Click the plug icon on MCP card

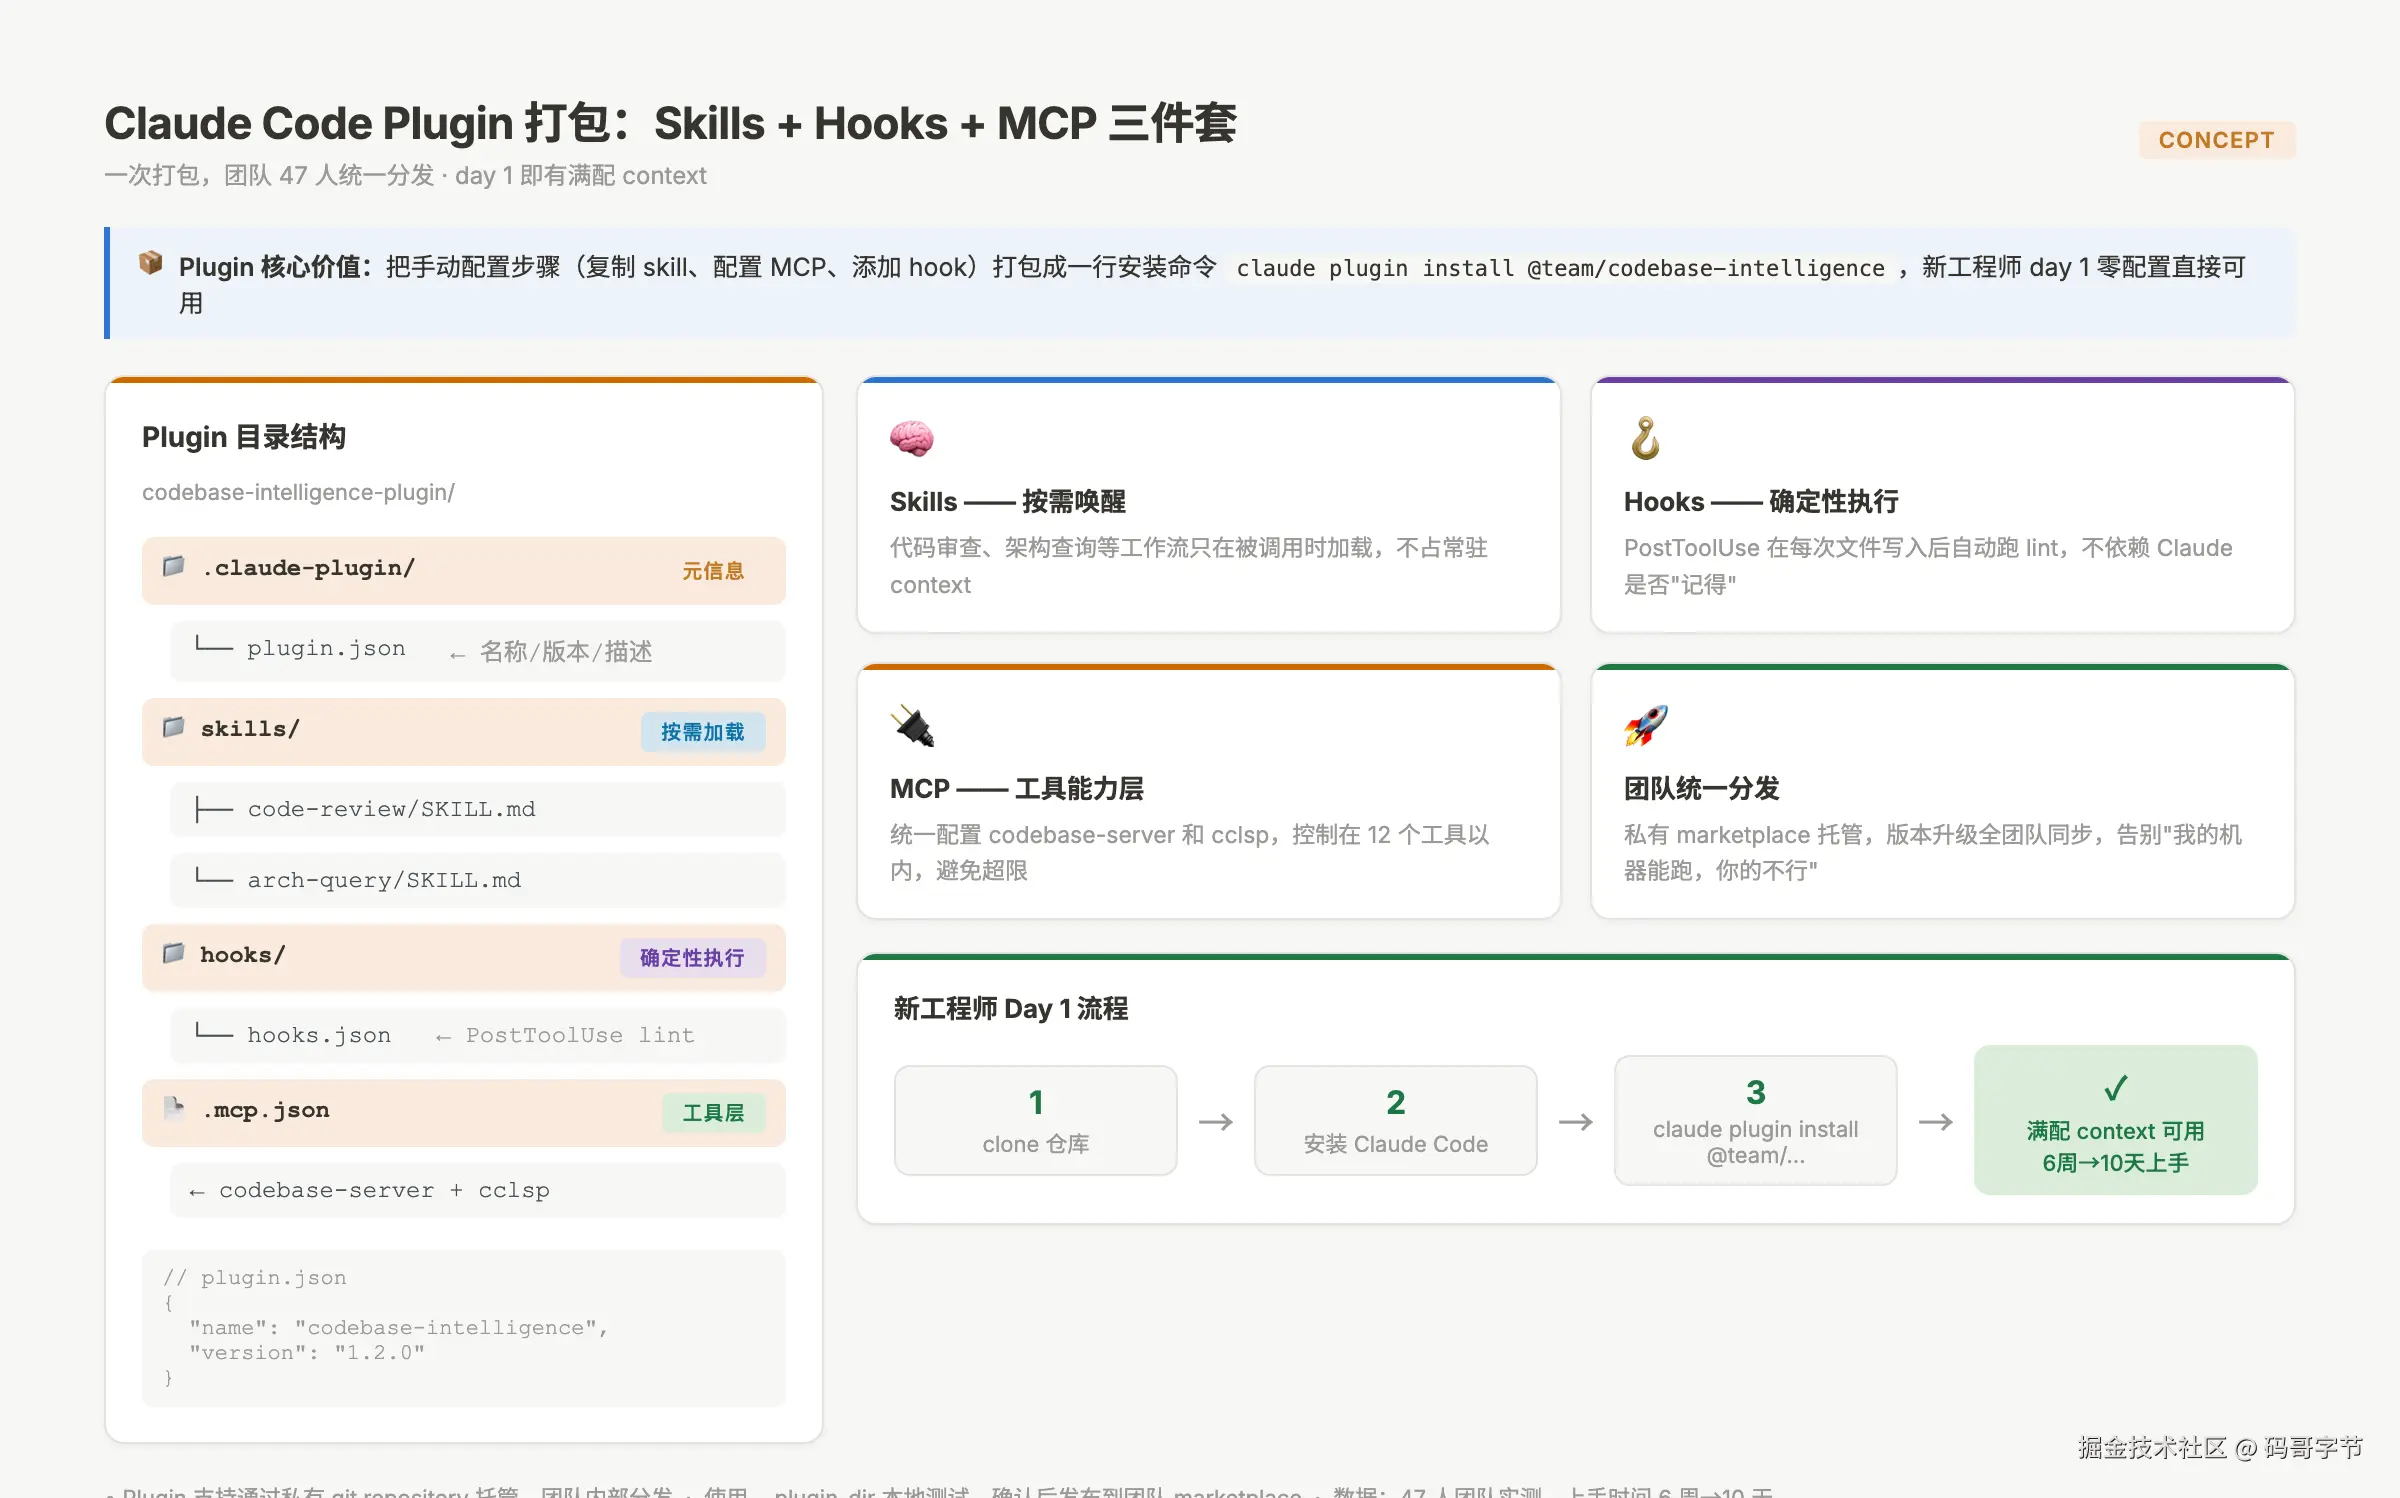click(x=913, y=726)
